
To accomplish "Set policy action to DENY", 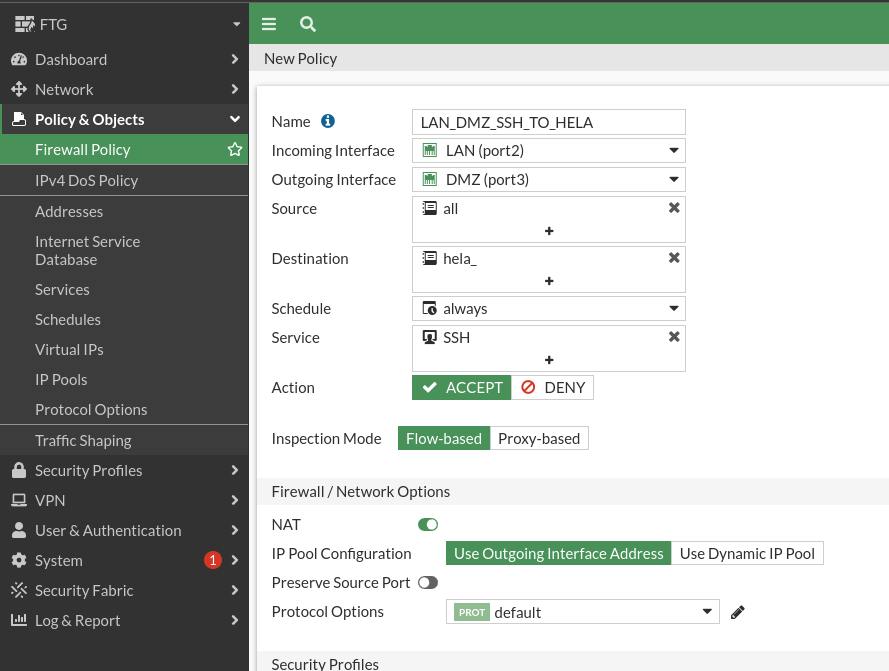I will [552, 387].
